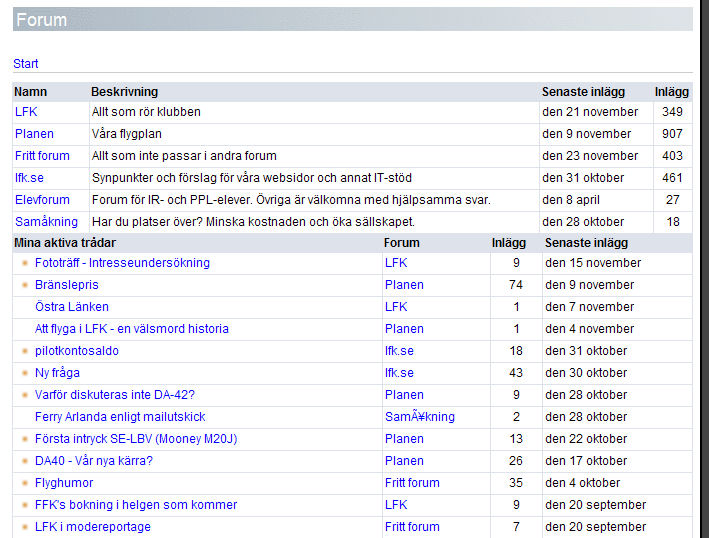This screenshot has height=538, width=709.
Task: Click date den 17 oktober in DA40 row
Action: [x=586, y=461]
